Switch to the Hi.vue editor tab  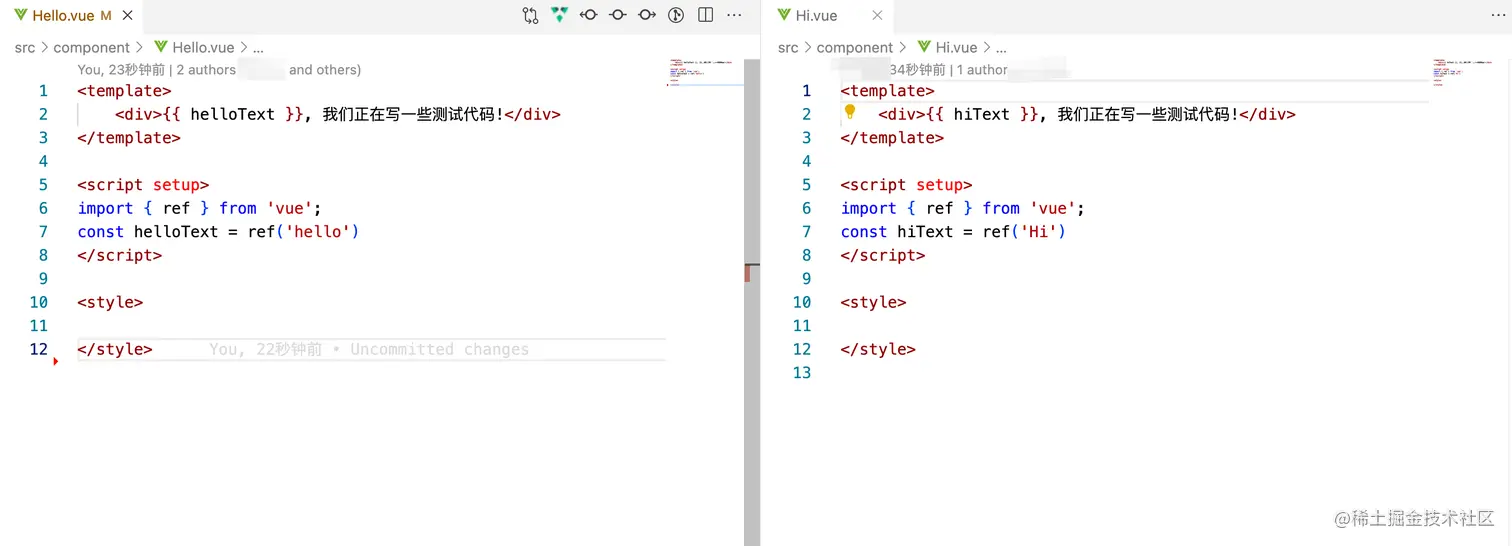pyautogui.click(x=827, y=16)
